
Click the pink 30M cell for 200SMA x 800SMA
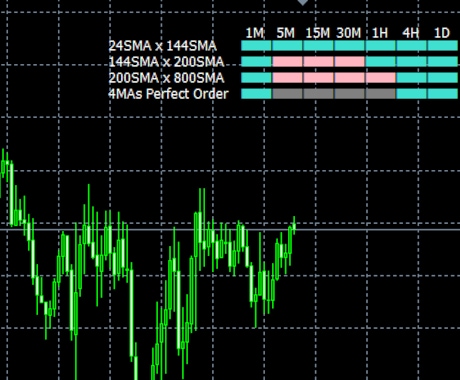(349, 78)
